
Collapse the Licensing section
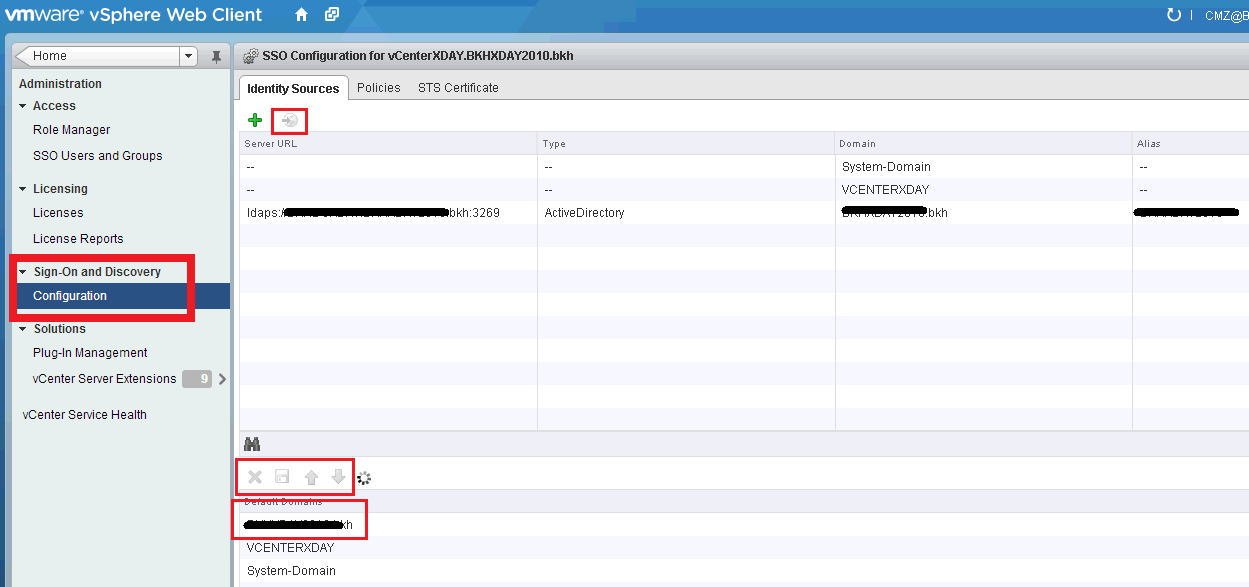(x=23, y=189)
